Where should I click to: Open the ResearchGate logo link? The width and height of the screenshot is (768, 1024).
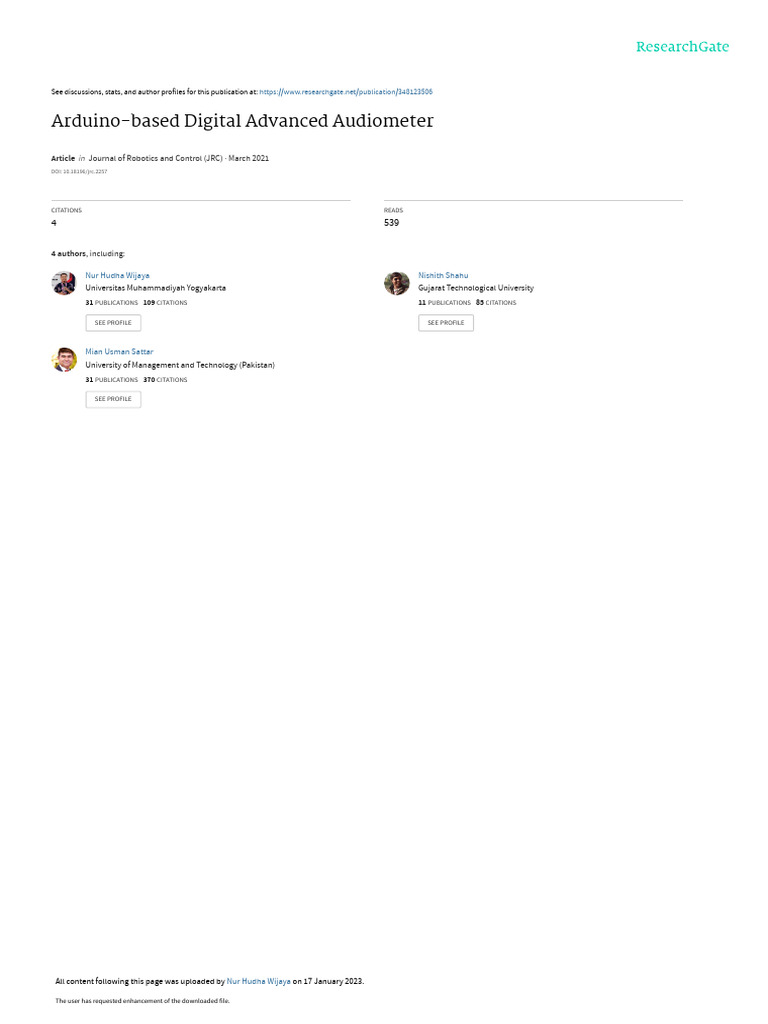coord(682,47)
